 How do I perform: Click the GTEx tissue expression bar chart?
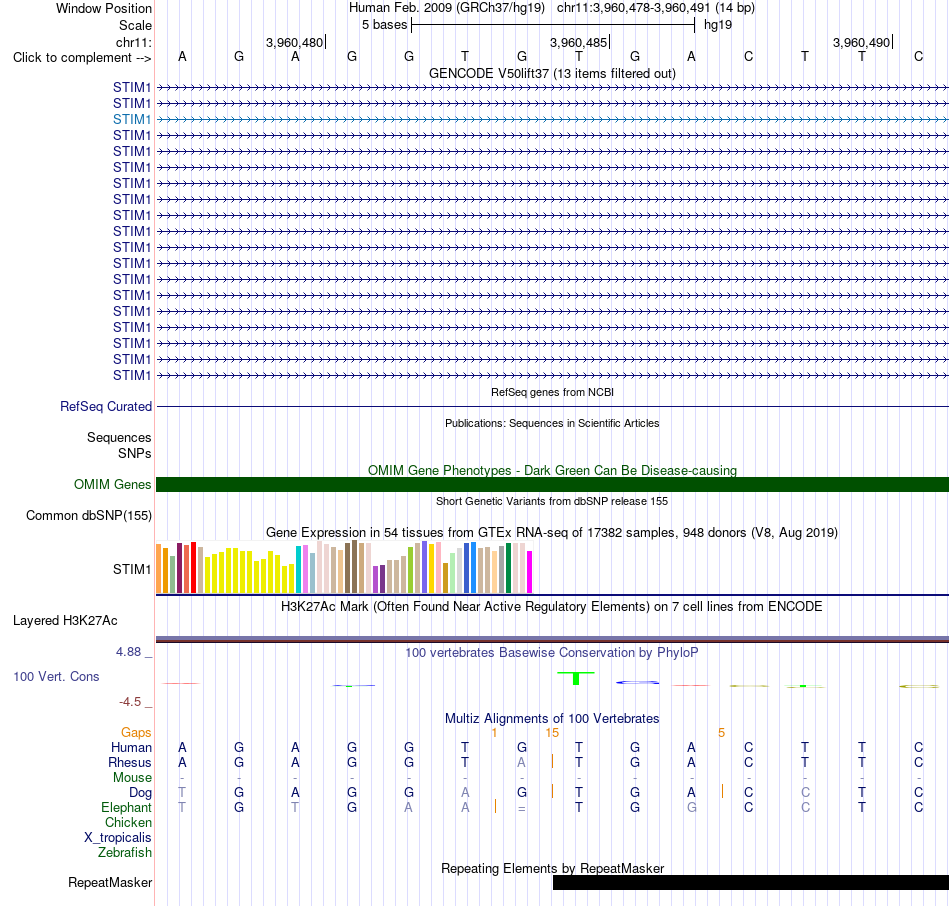click(344, 567)
